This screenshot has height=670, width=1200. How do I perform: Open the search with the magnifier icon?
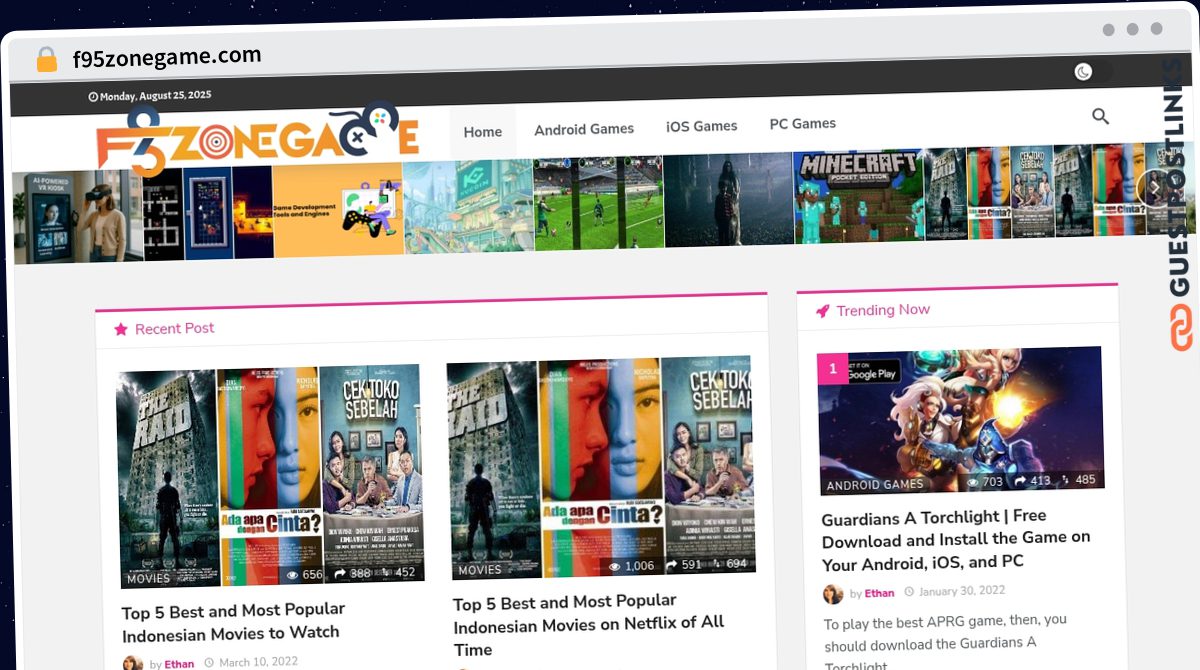[x=1100, y=116]
